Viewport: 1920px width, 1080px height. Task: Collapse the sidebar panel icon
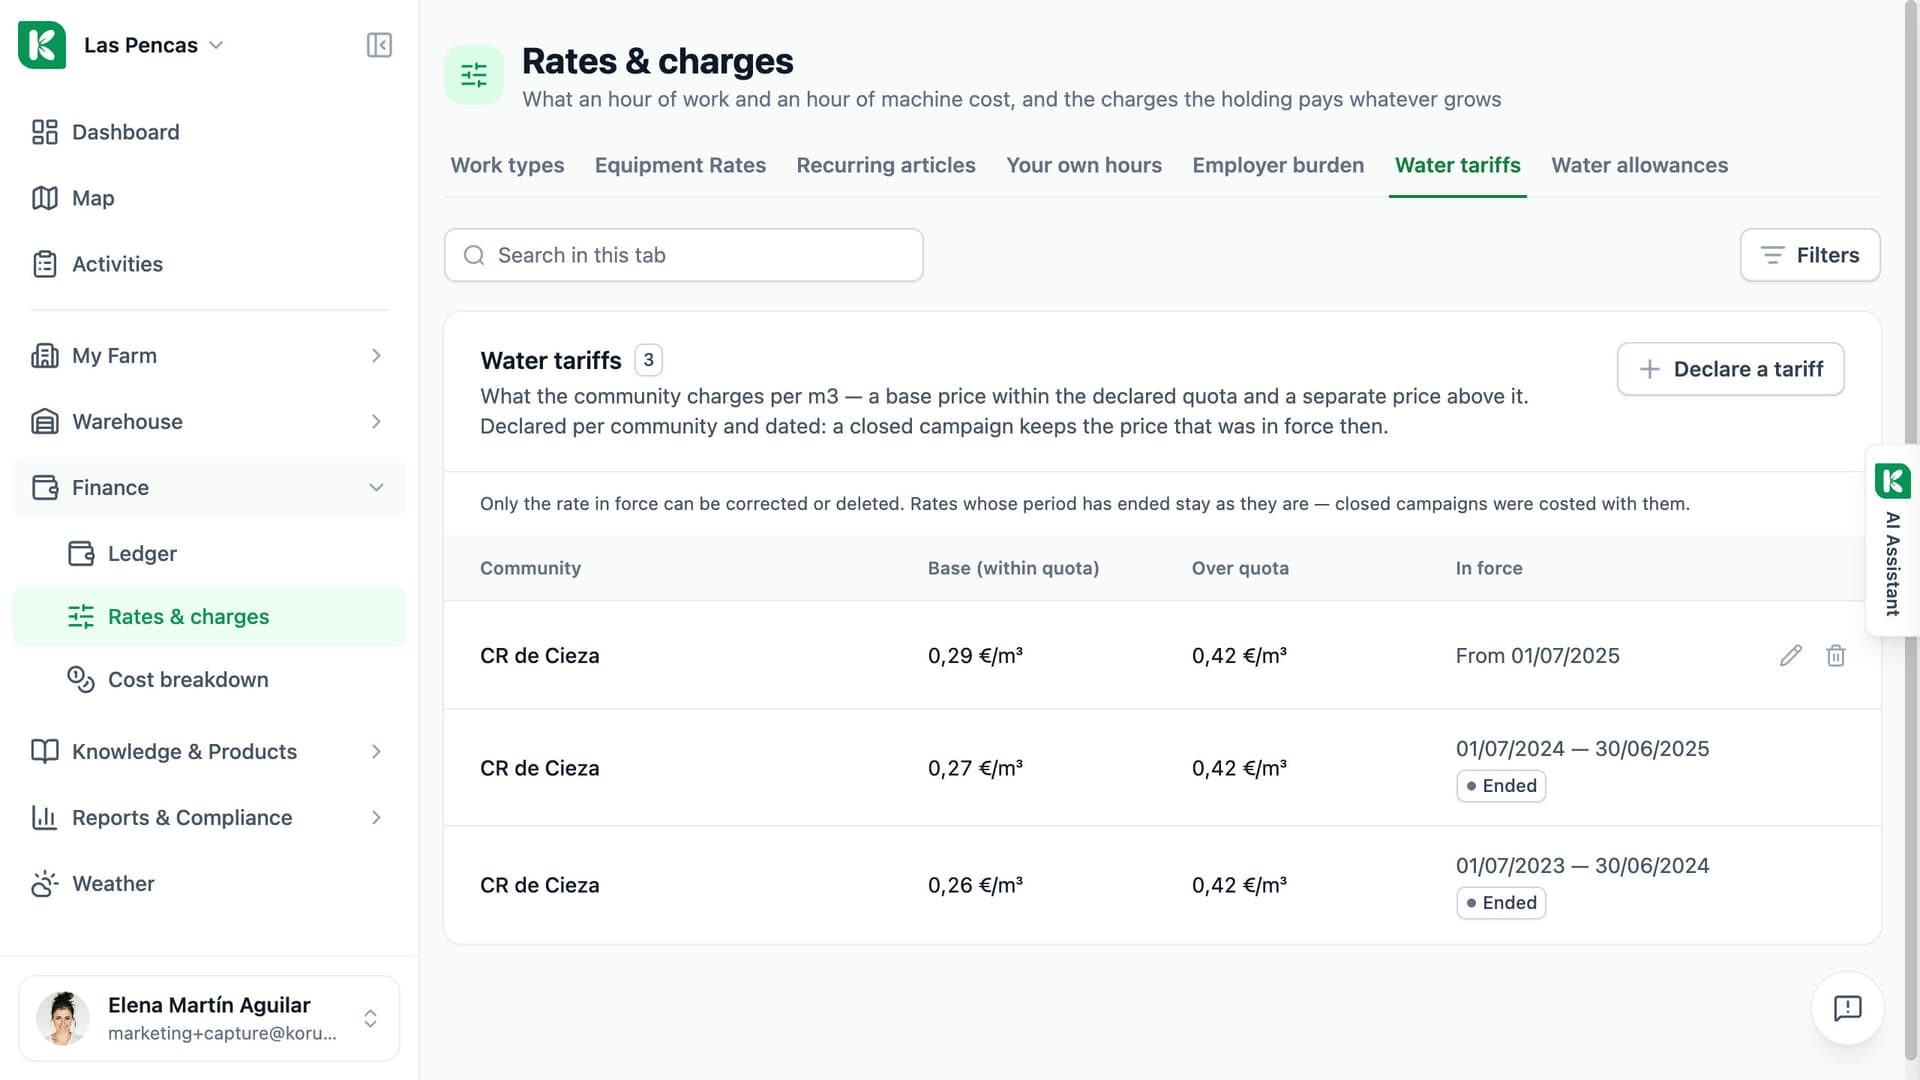(x=379, y=45)
